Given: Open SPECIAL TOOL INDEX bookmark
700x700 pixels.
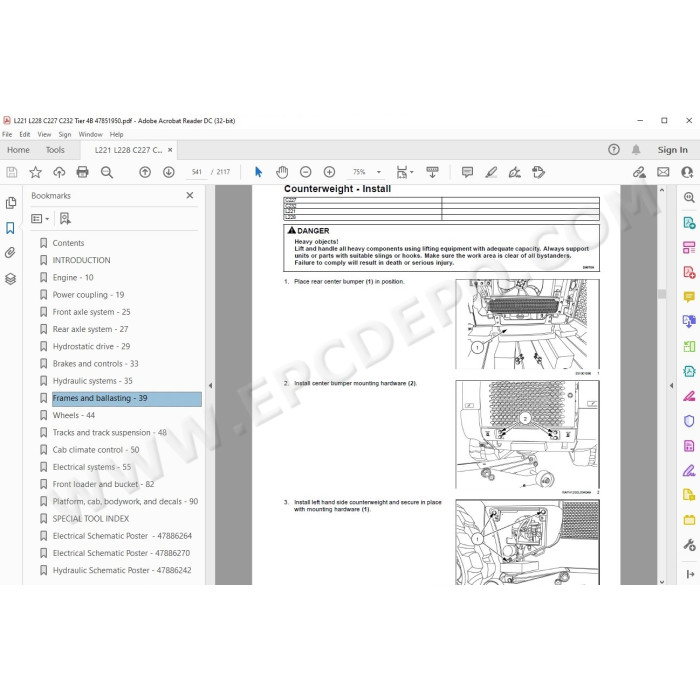Looking at the screenshot, I should point(91,519).
